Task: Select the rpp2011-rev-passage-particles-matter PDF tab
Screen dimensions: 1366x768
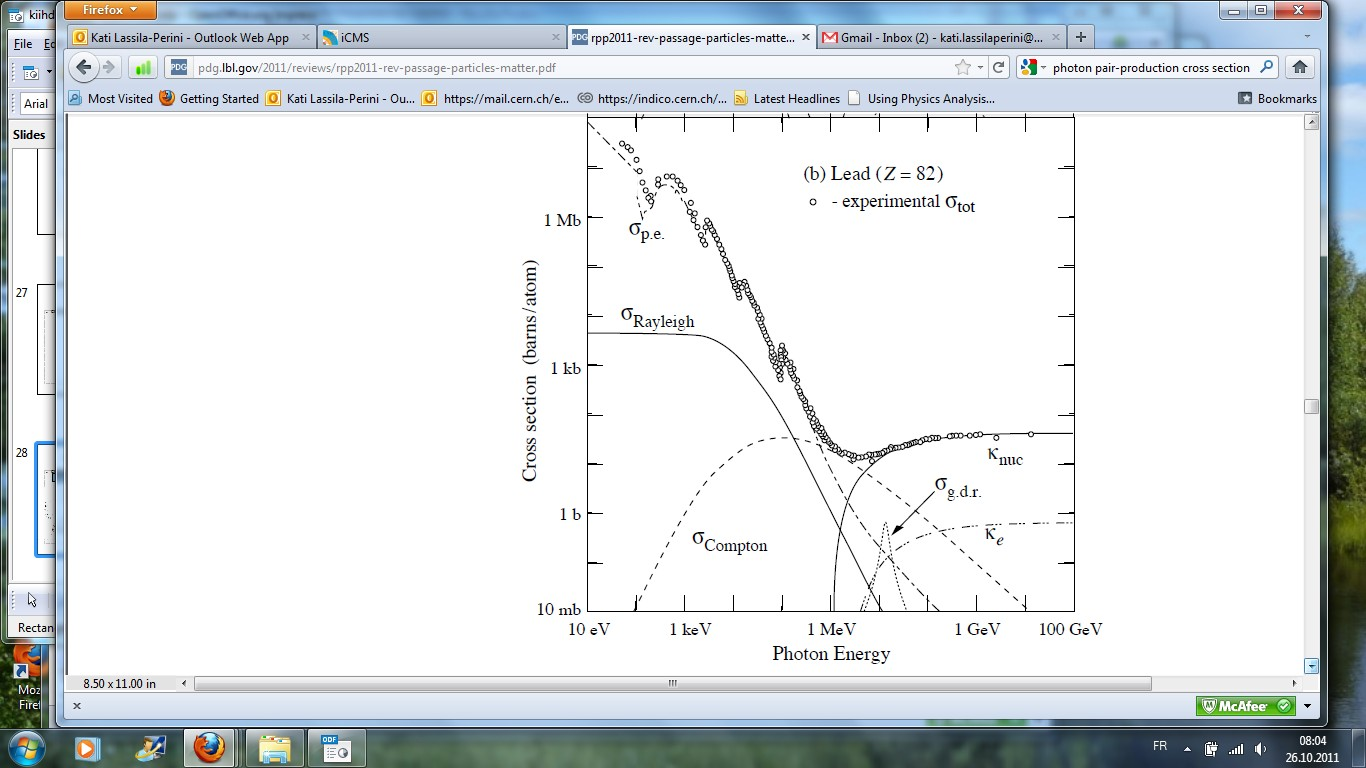Action: [x=692, y=37]
